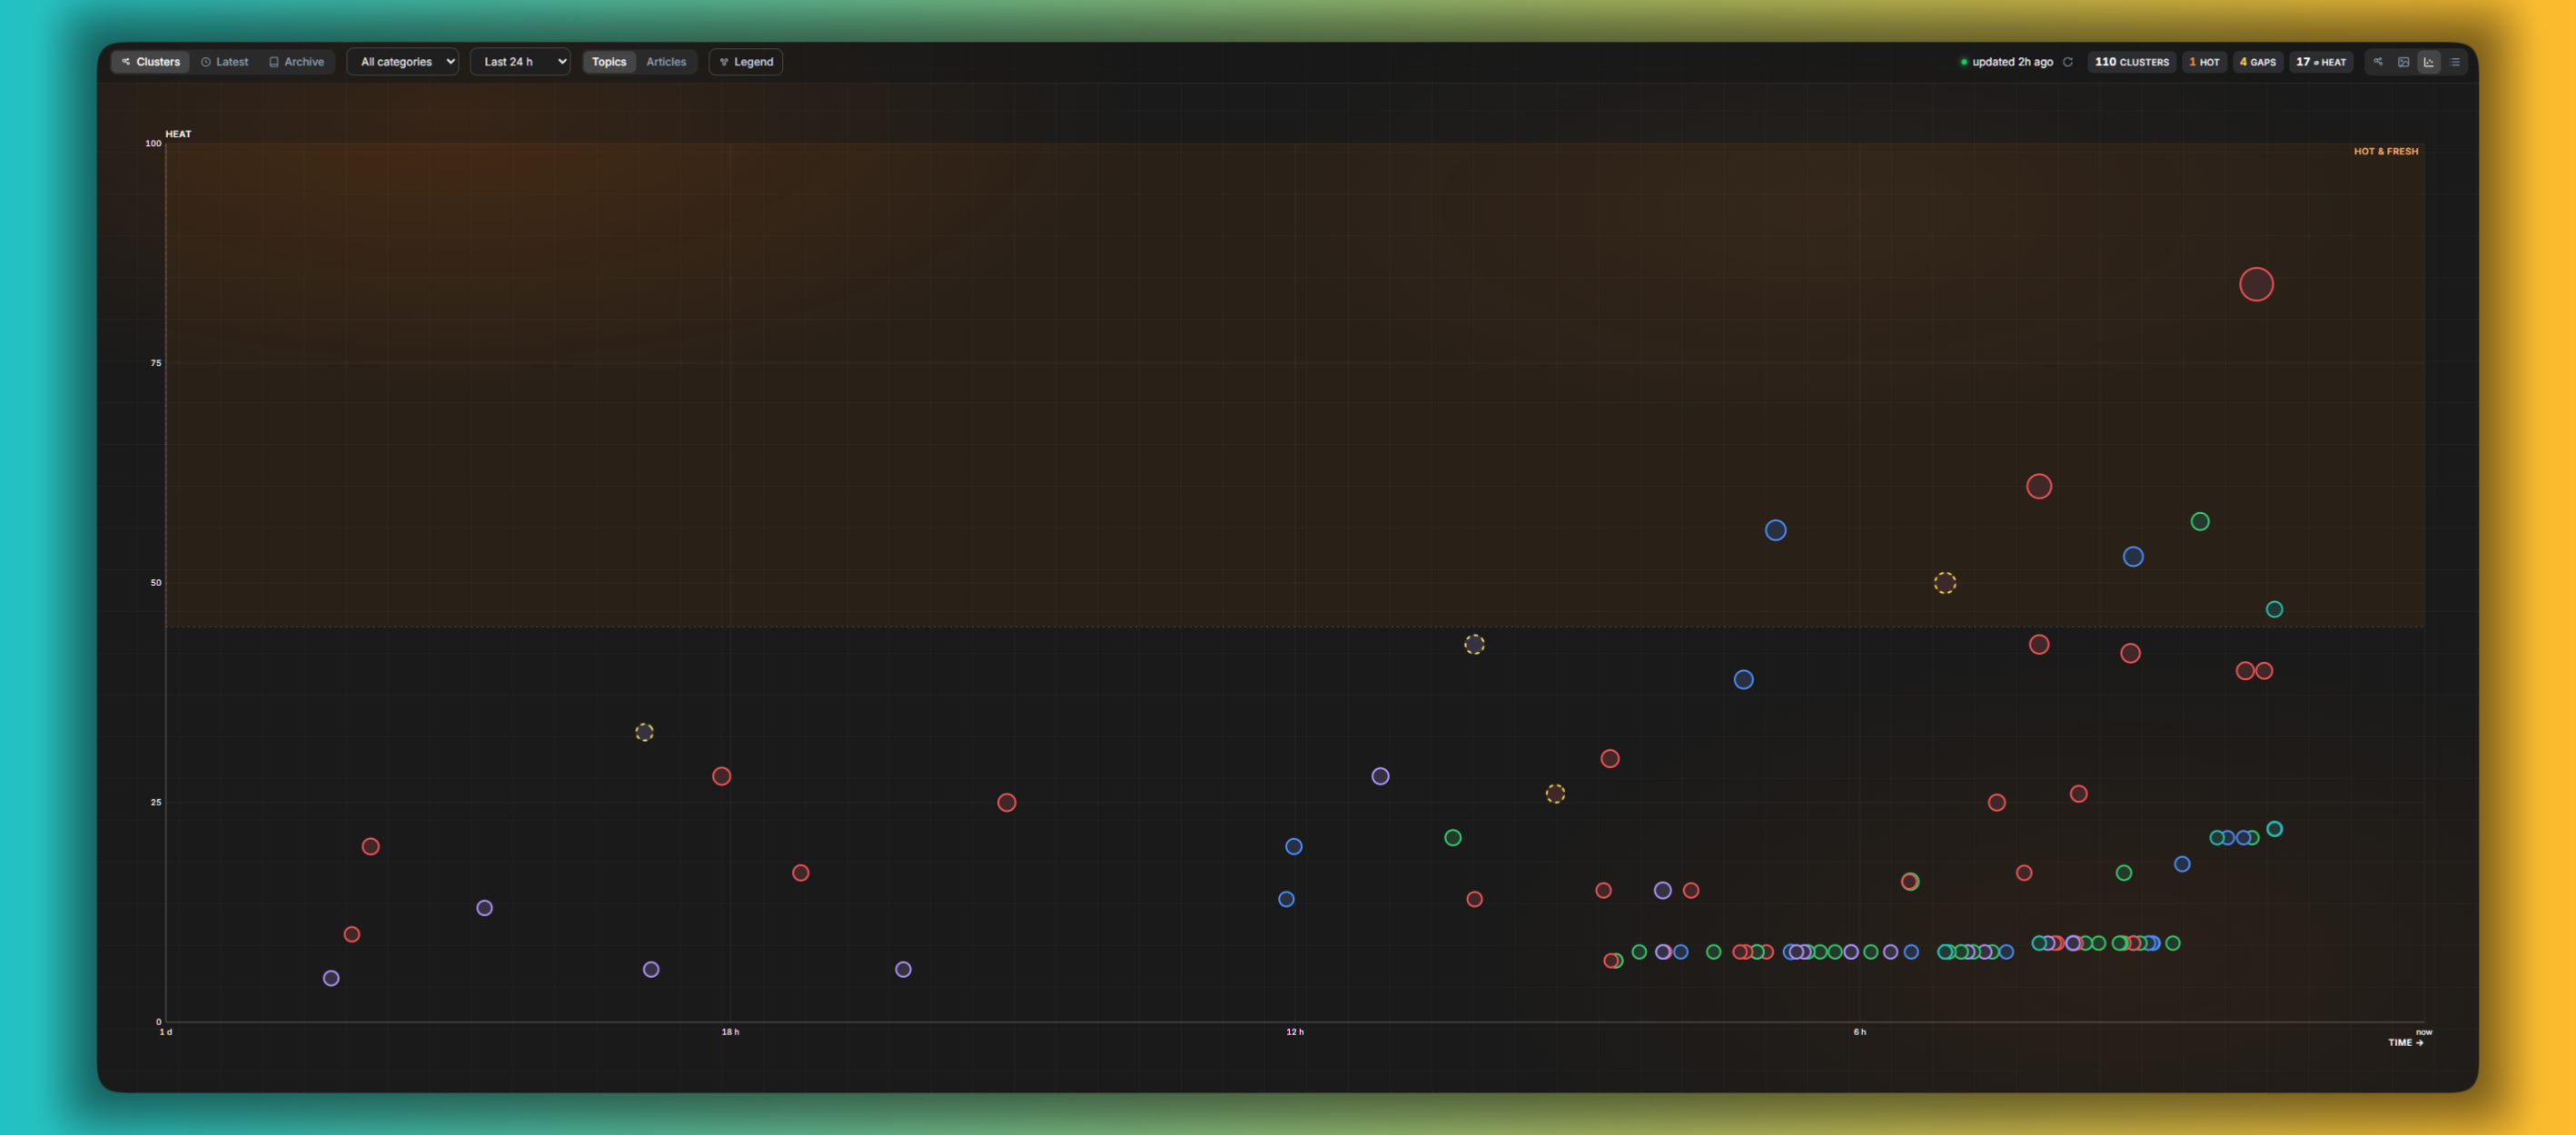Select the green bubble at heat 57

(x=2200, y=521)
